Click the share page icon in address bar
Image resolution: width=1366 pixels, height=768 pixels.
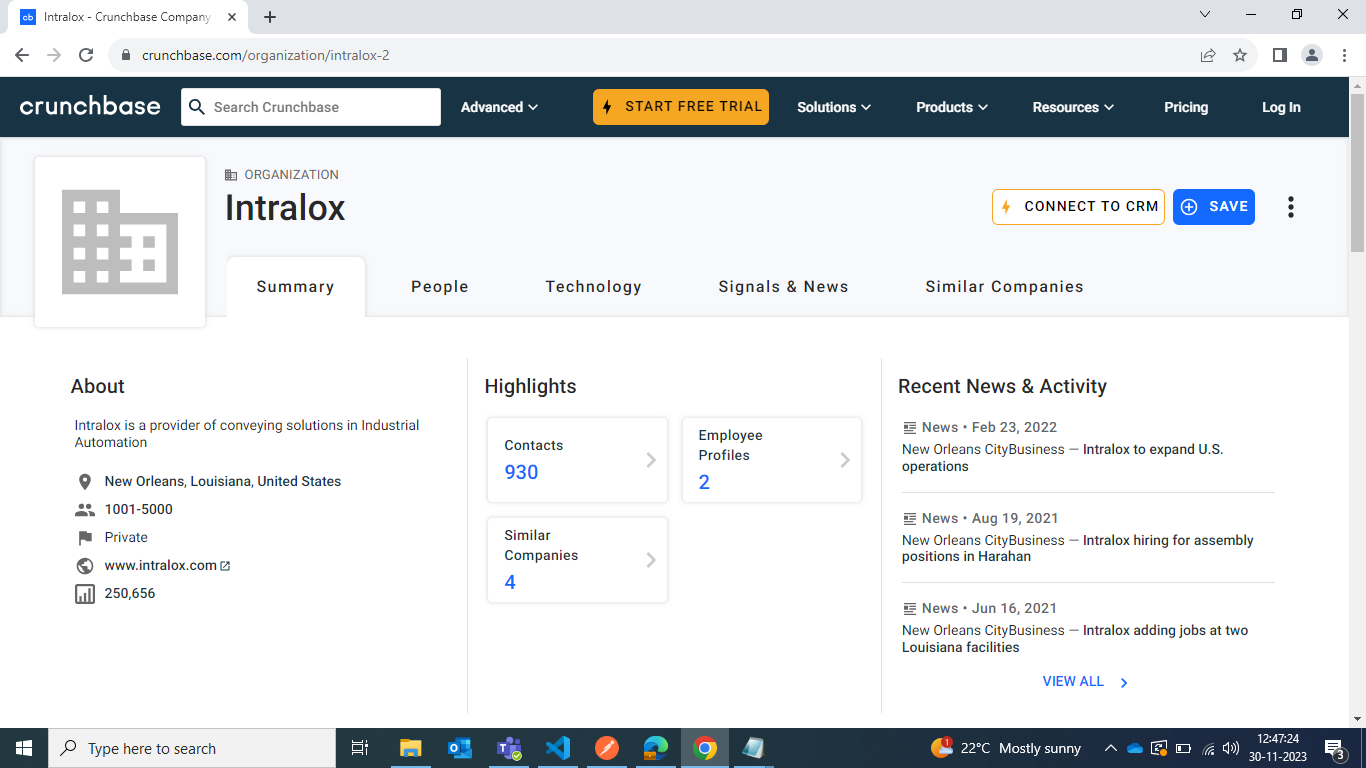[1208, 55]
